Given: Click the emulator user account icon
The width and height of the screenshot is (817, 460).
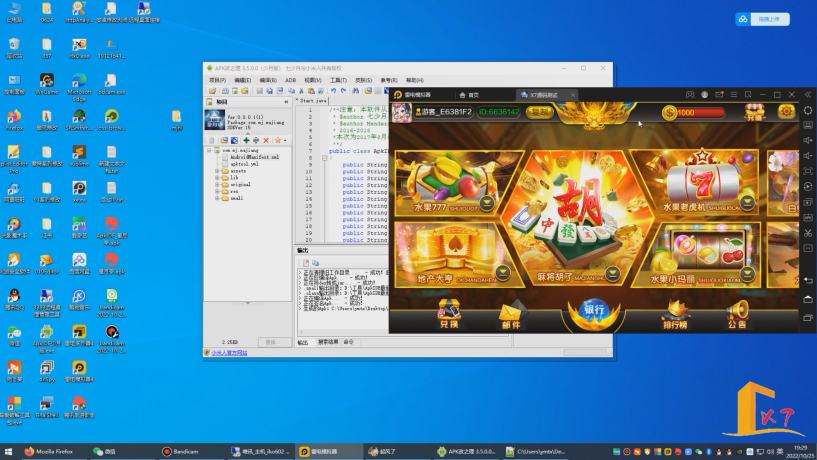Looking at the screenshot, I should click(x=704, y=95).
